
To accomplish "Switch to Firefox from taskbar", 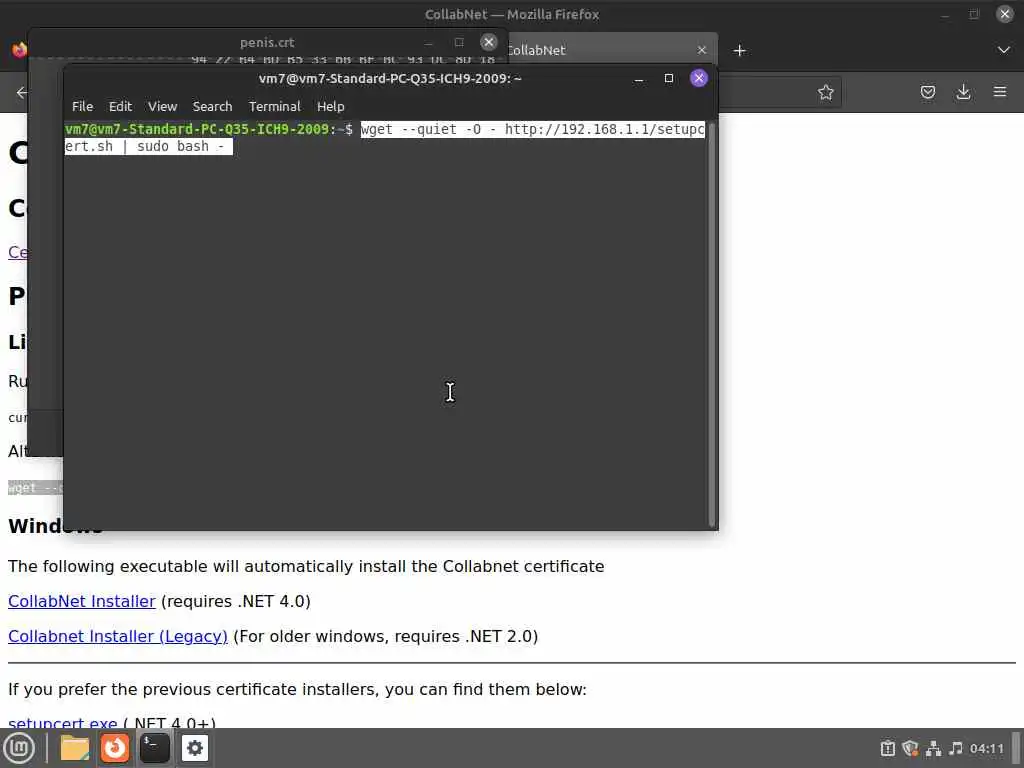I will click(115, 748).
